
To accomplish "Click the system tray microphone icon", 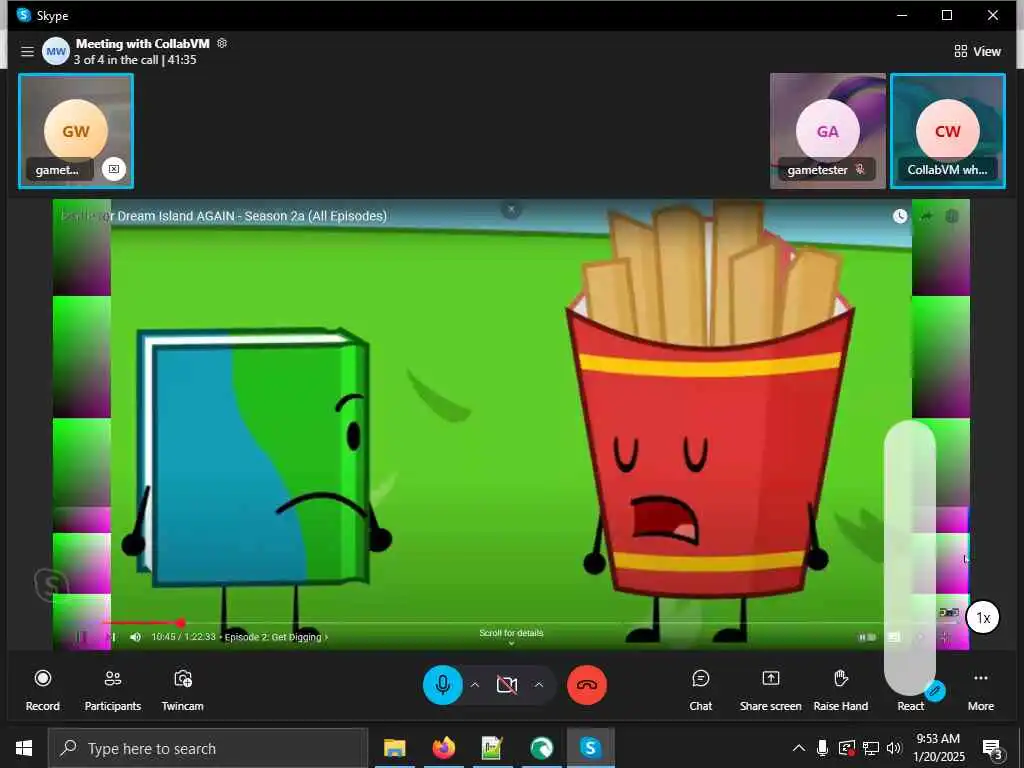I will (822, 748).
